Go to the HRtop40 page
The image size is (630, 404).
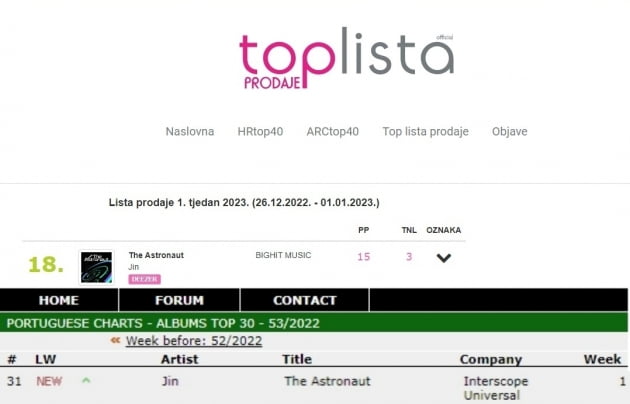(x=260, y=131)
